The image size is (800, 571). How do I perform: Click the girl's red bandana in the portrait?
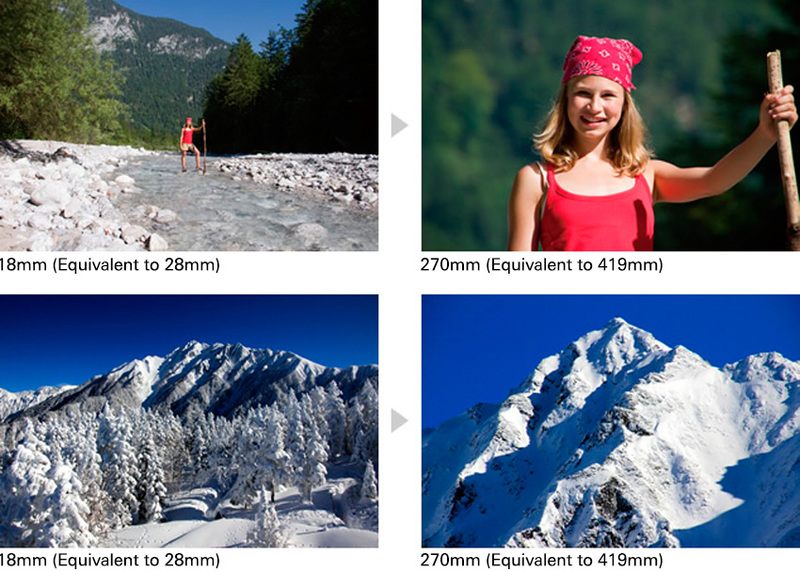tap(602, 61)
